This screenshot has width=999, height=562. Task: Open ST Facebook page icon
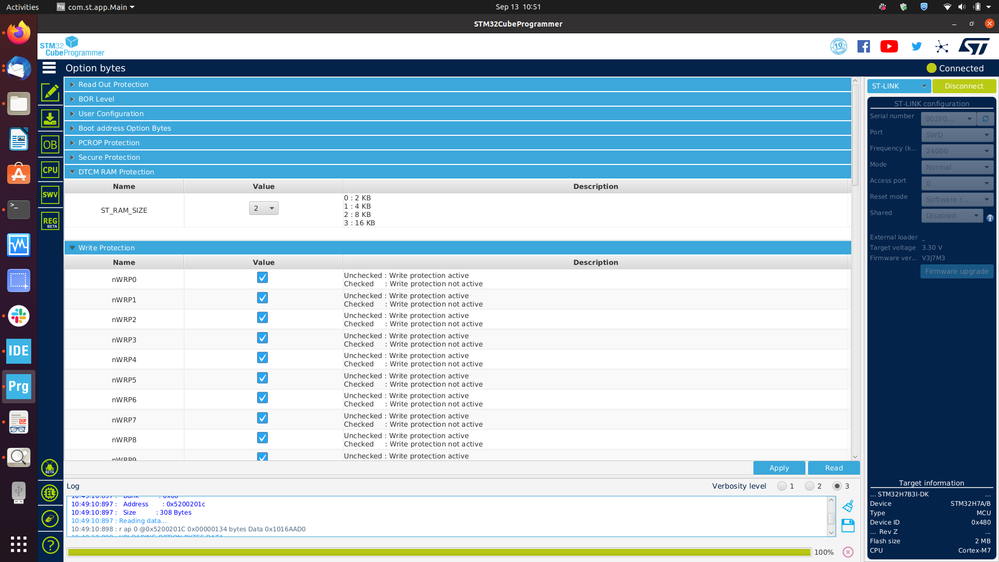click(x=863, y=47)
